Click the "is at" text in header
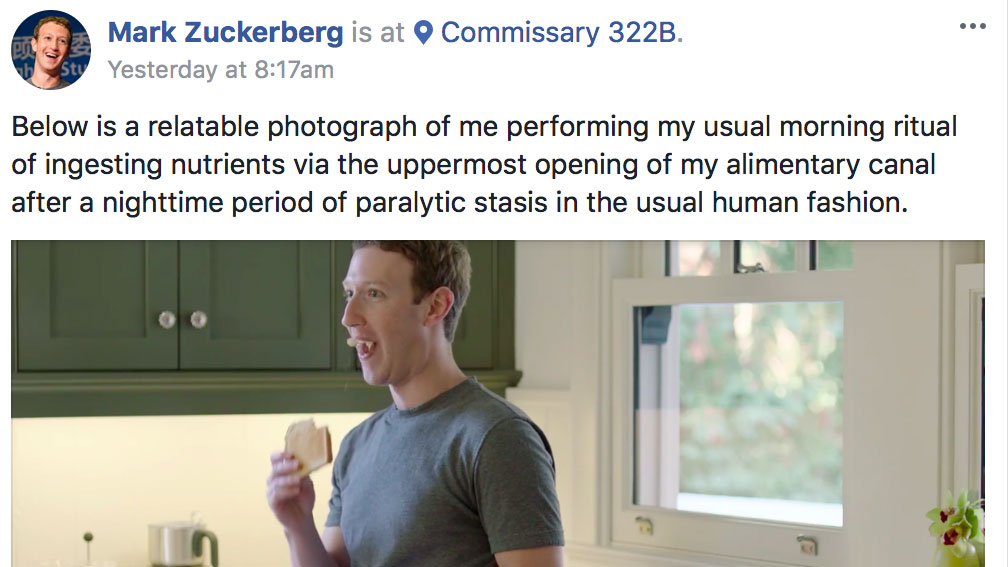 pyautogui.click(x=378, y=32)
